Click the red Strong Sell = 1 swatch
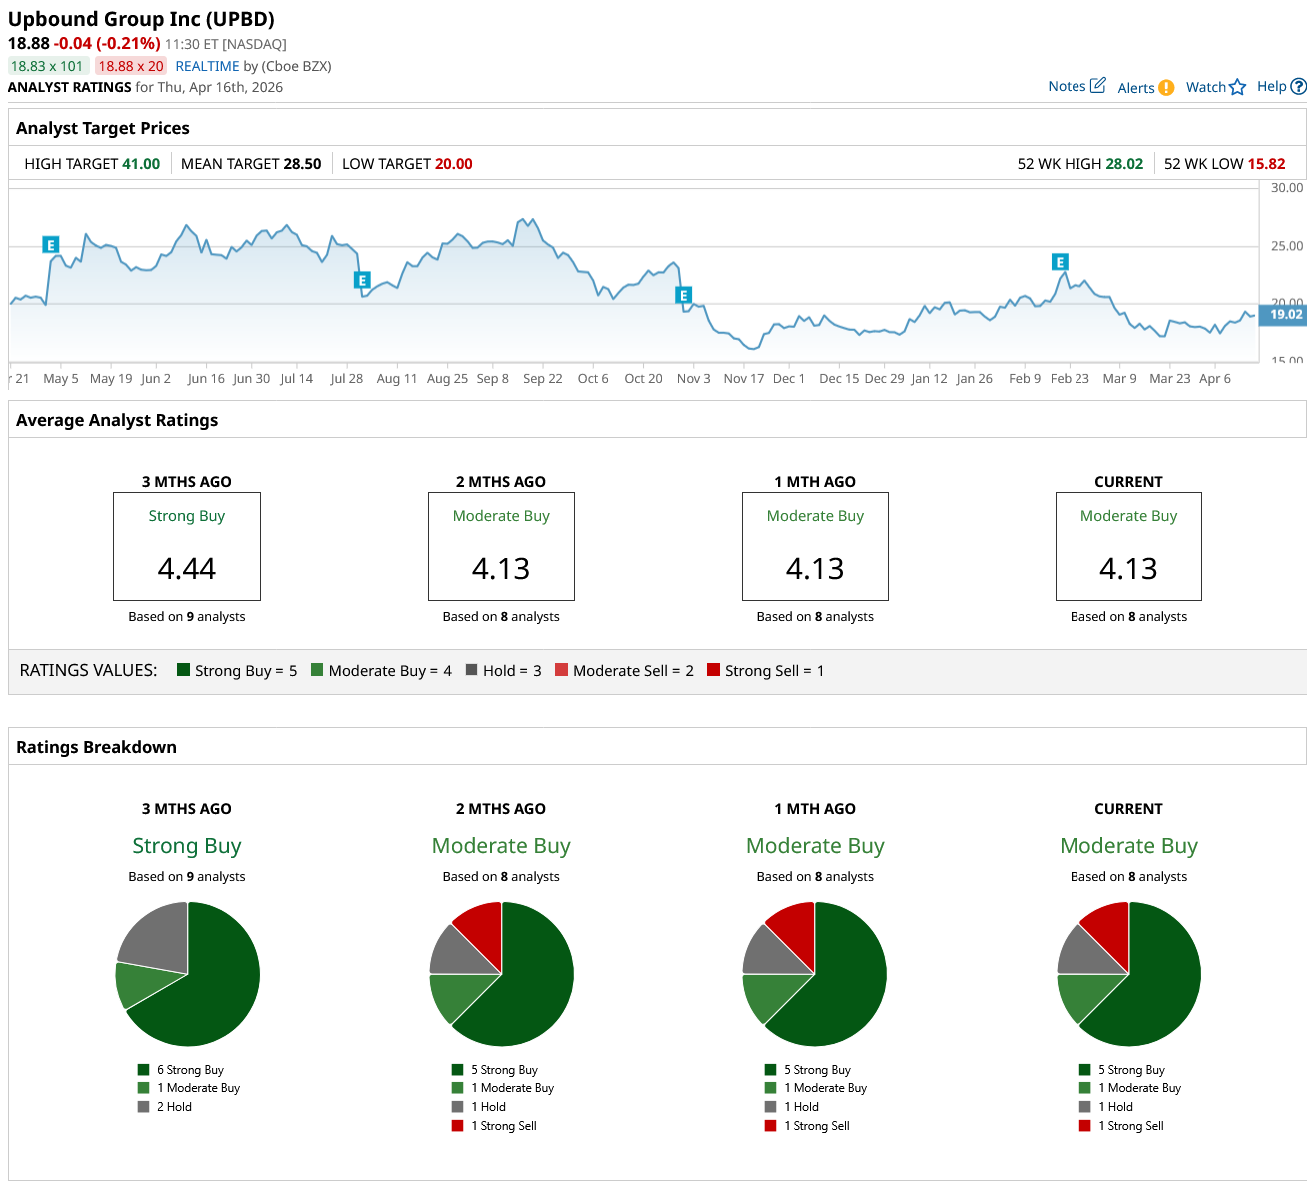The image size is (1308, 1182). (x=713, y=670)
